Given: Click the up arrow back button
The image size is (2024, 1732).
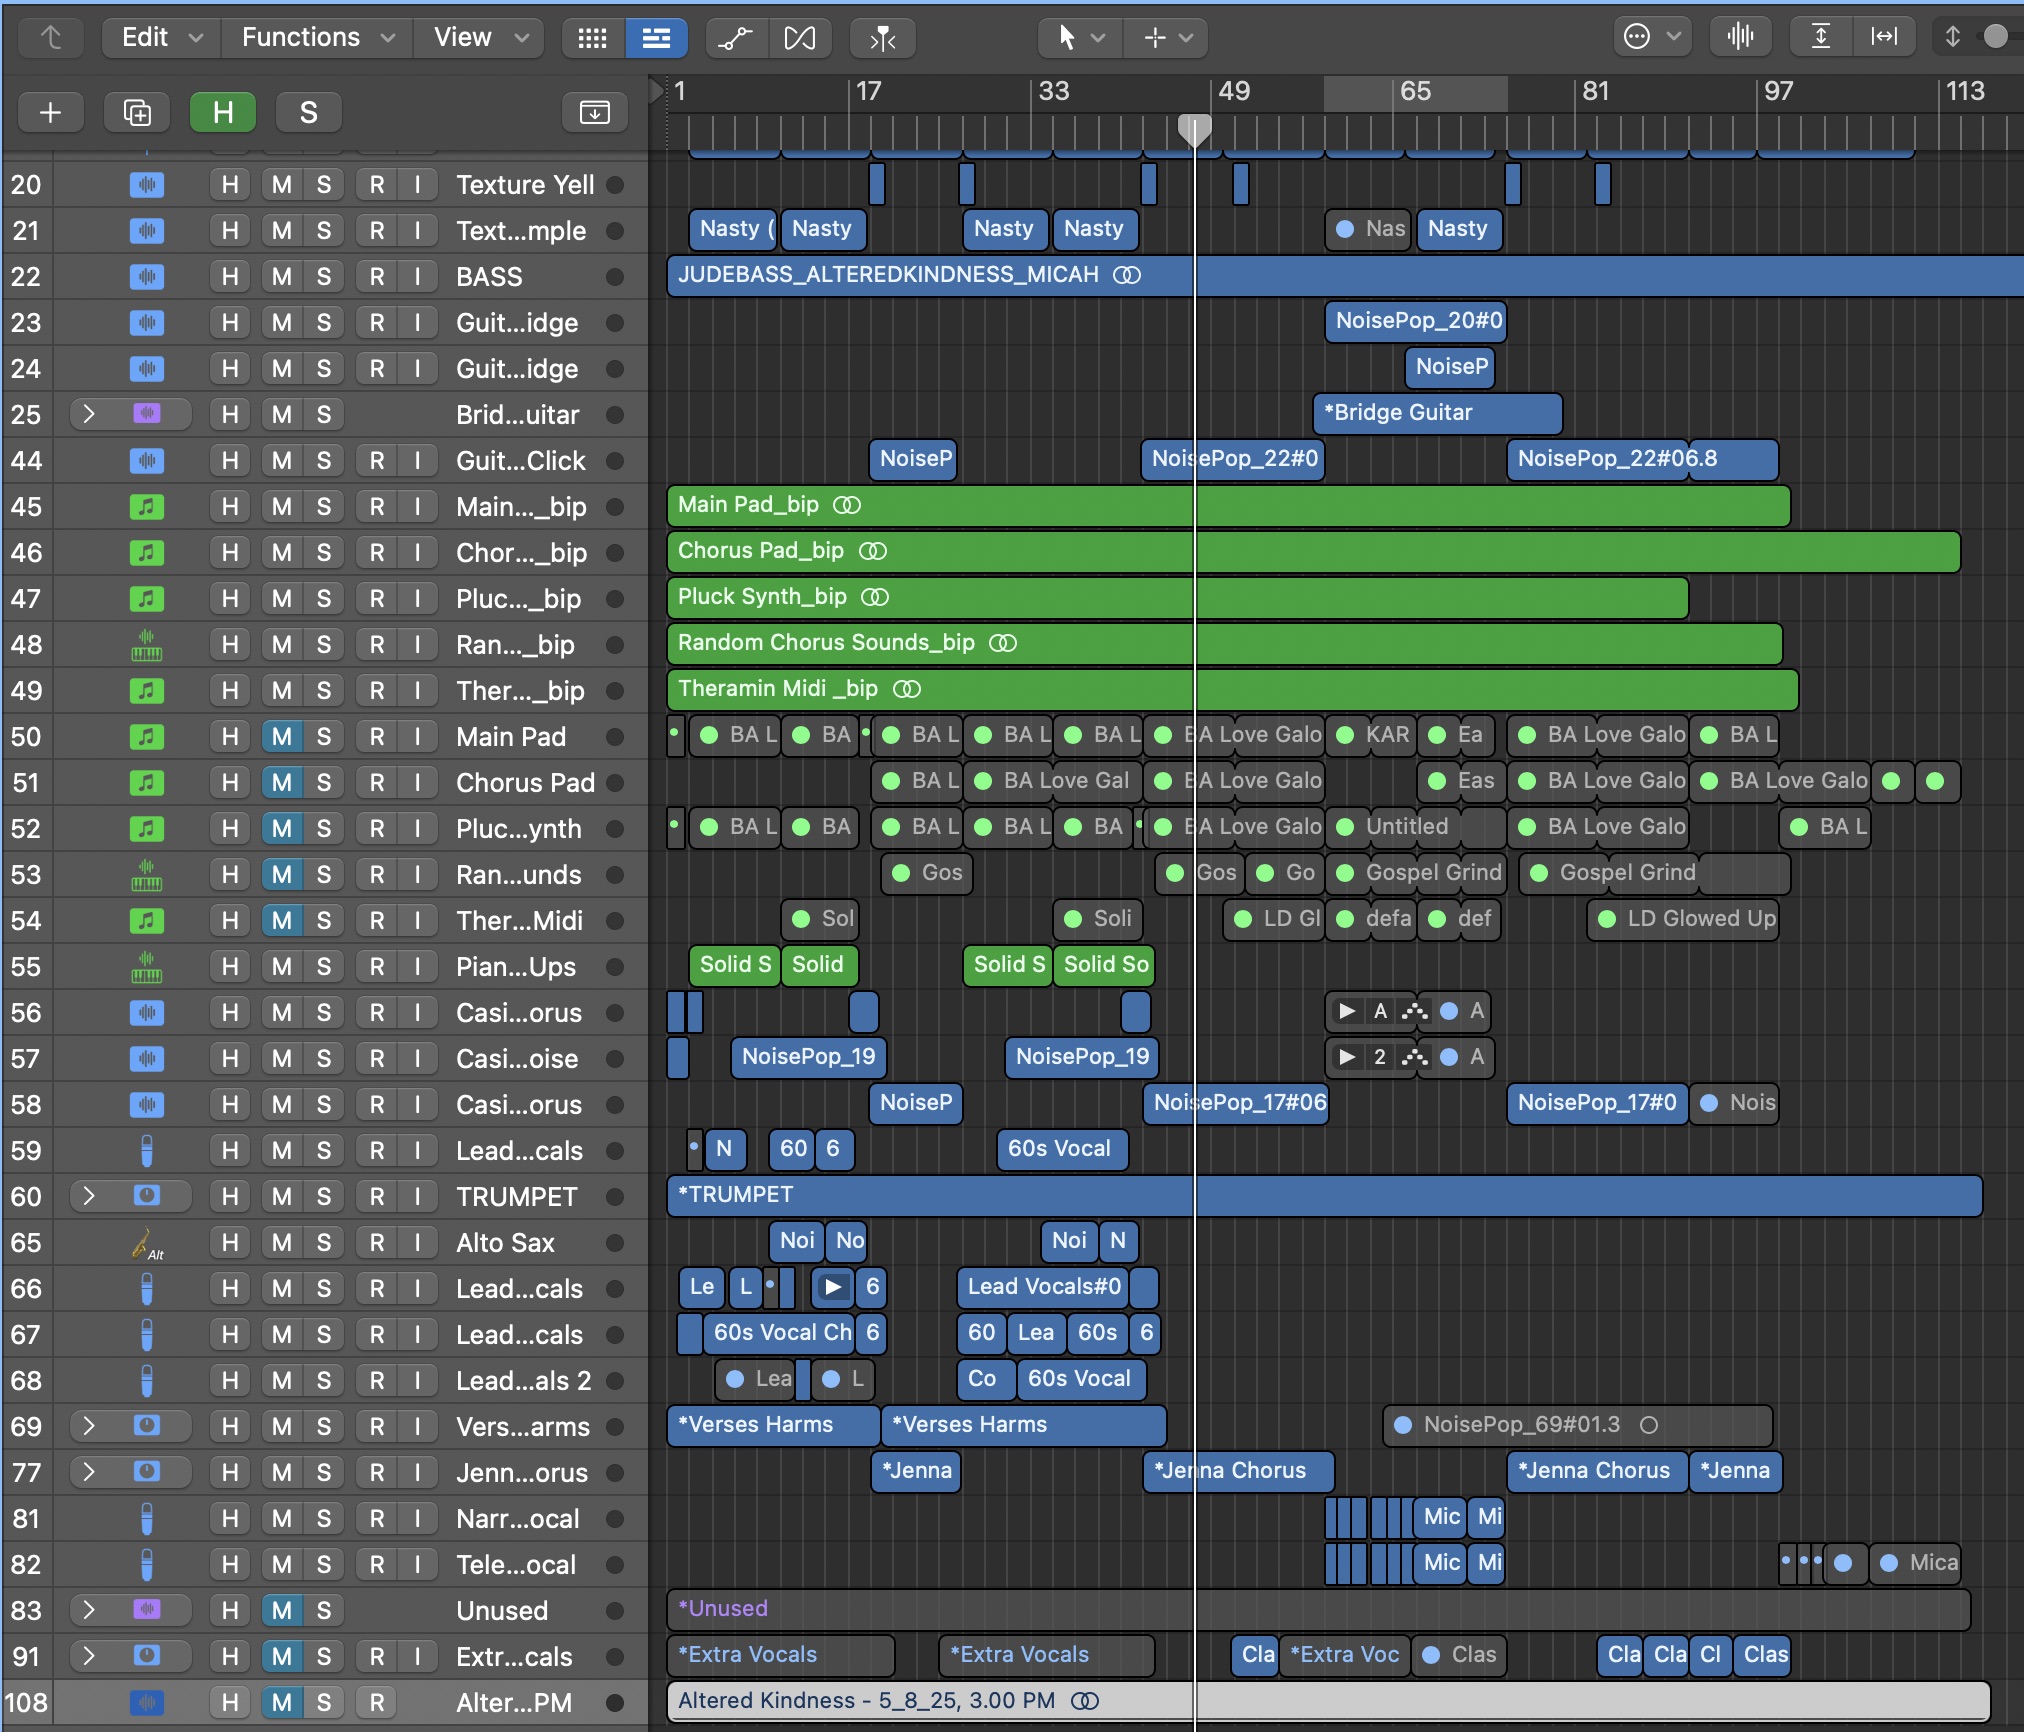Looking at the screenshot, I should pyautogui.click(x=51, y=38).
